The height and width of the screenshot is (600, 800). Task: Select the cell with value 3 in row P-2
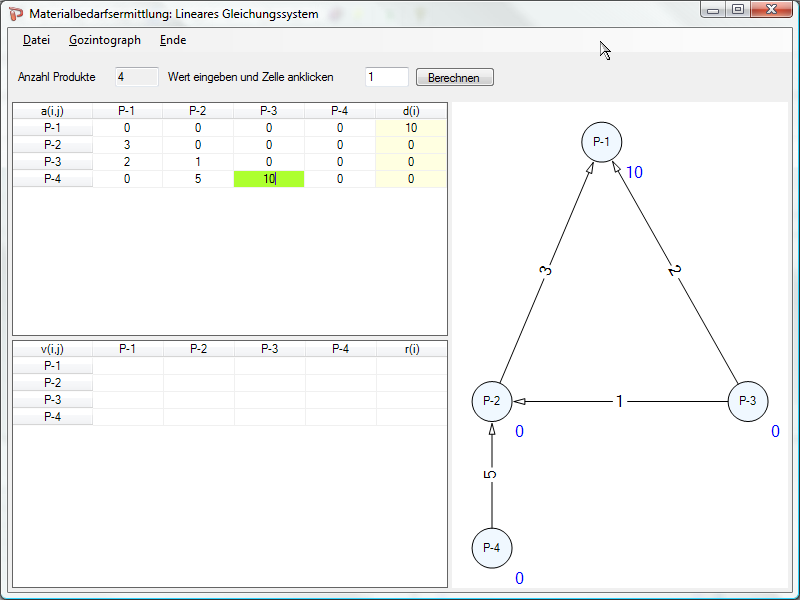point(127,145)
